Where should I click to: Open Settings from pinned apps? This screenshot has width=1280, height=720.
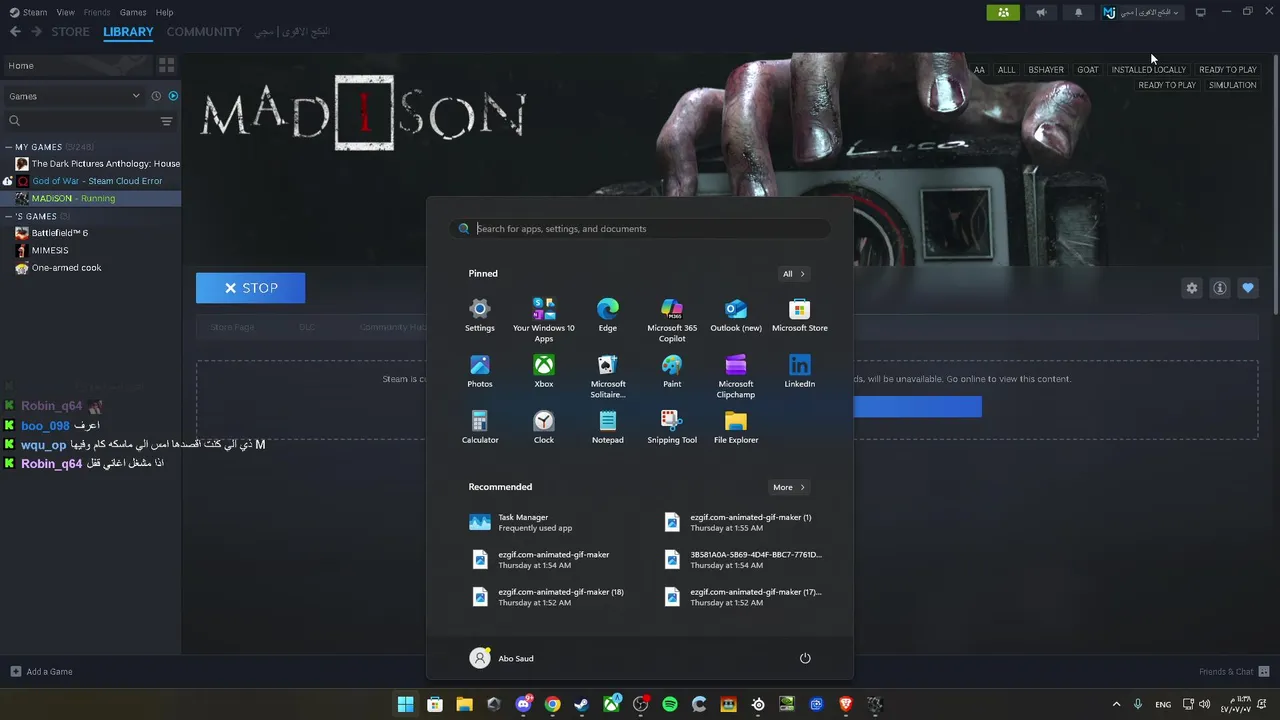(480, 315)
